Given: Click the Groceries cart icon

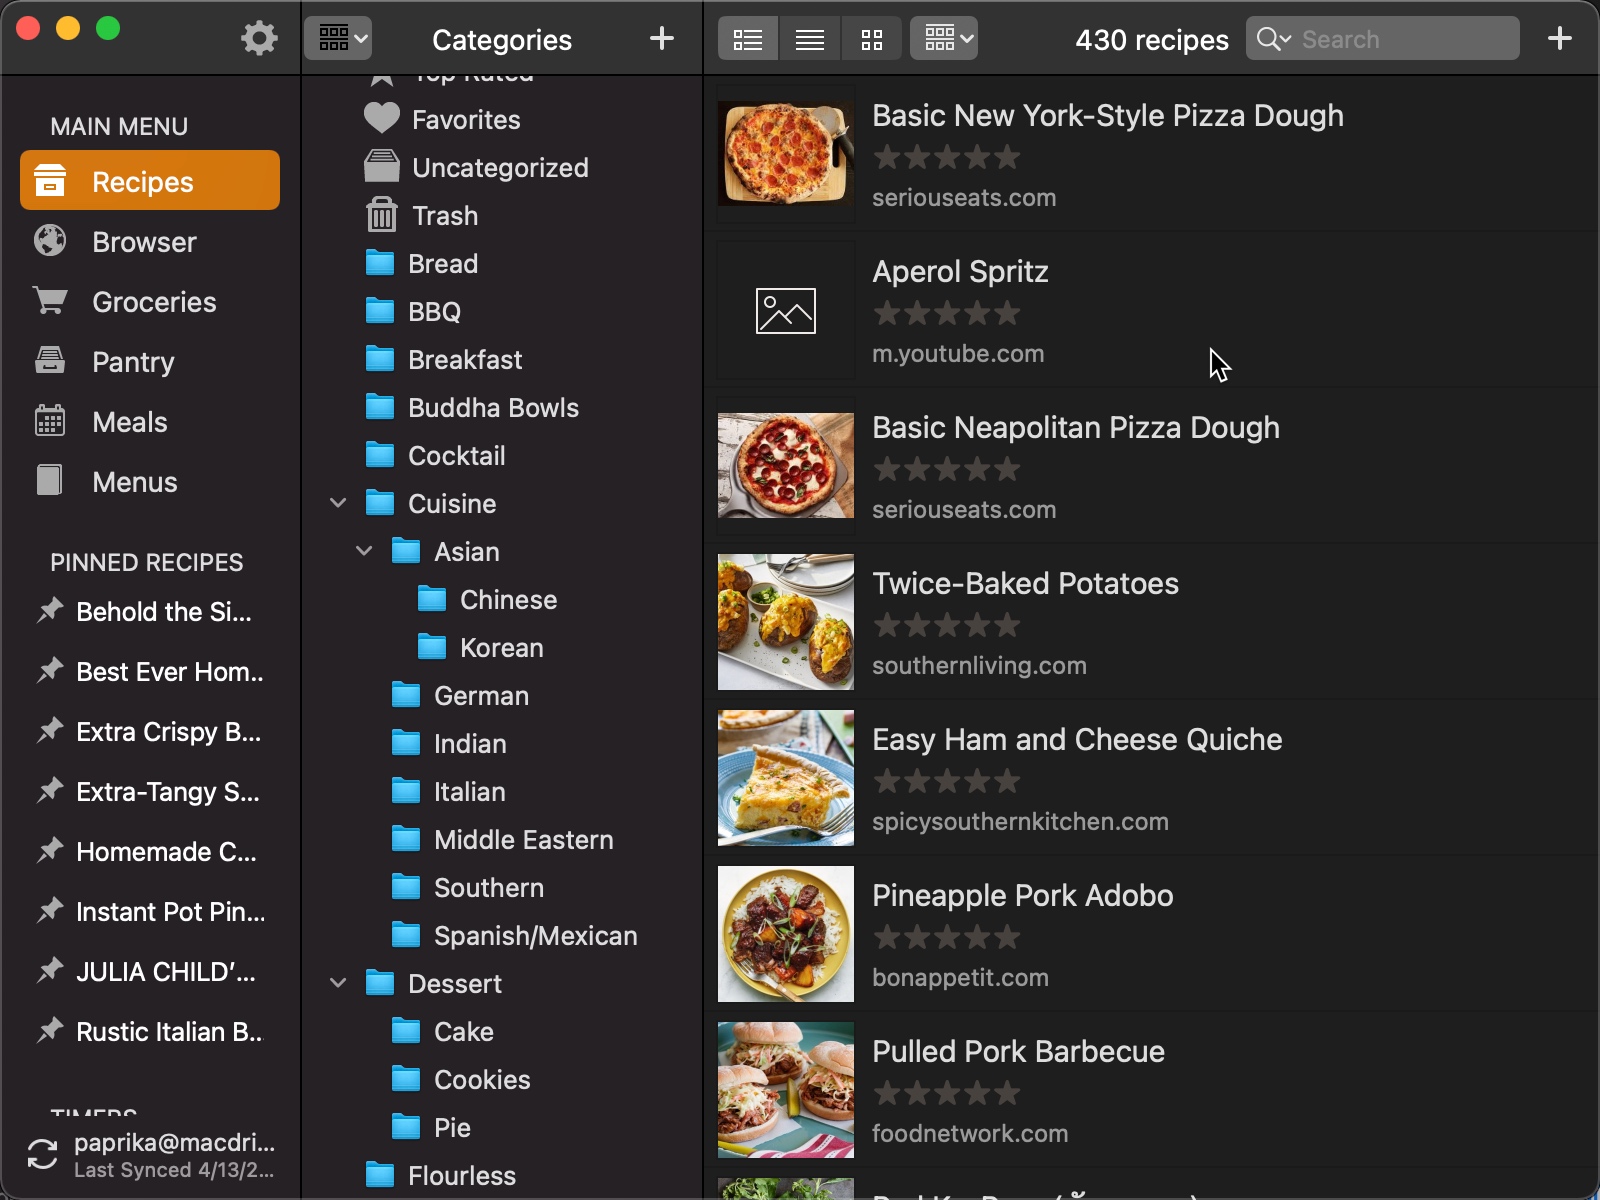Looking at the screenshot, I should click(x=50, y=300).
